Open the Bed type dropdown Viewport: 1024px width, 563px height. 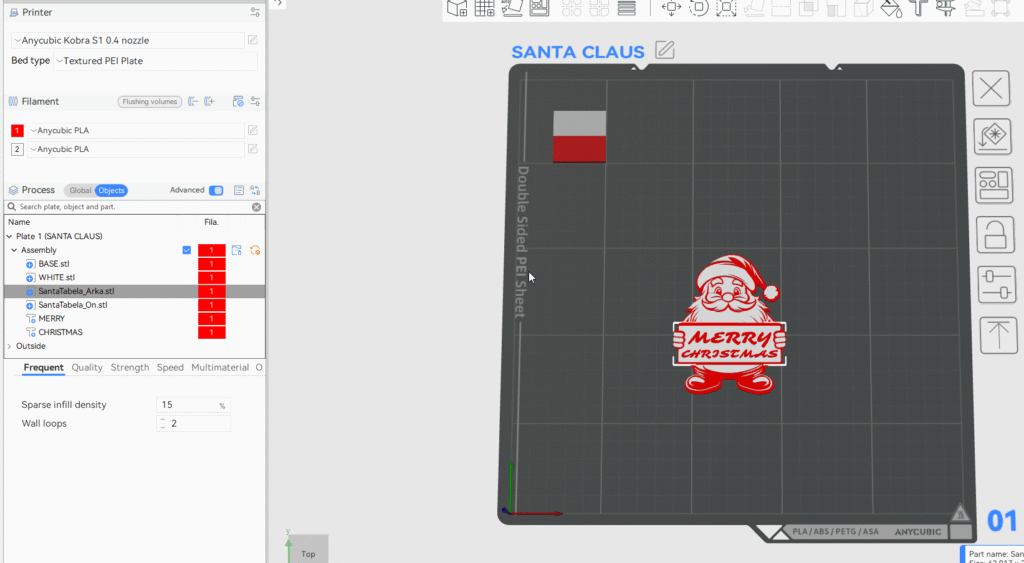click(x=155, y=61)
